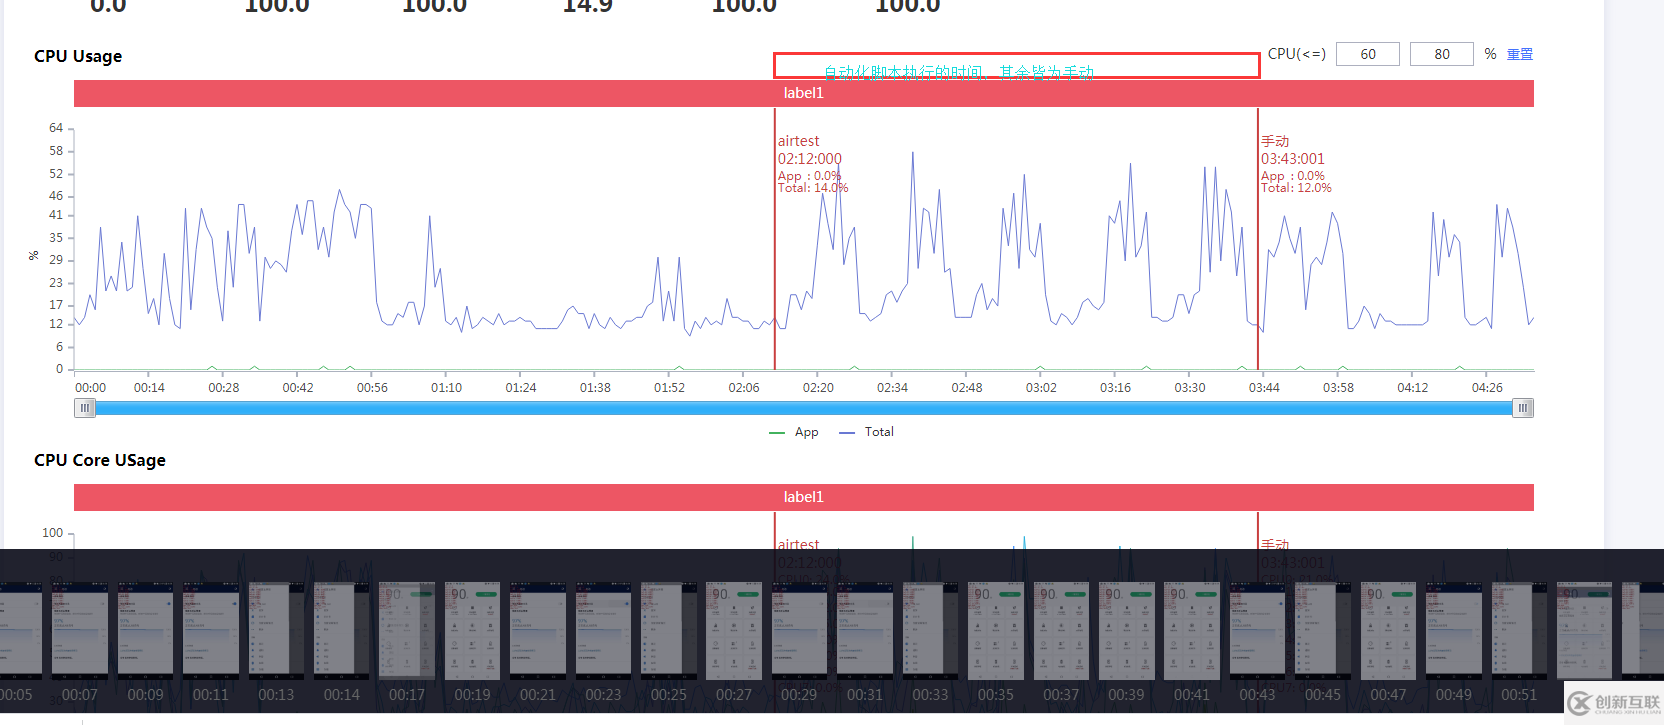Click the Total: 12.0% readout at 手动 marker
1664x725 pixels.
(1296, 188)
